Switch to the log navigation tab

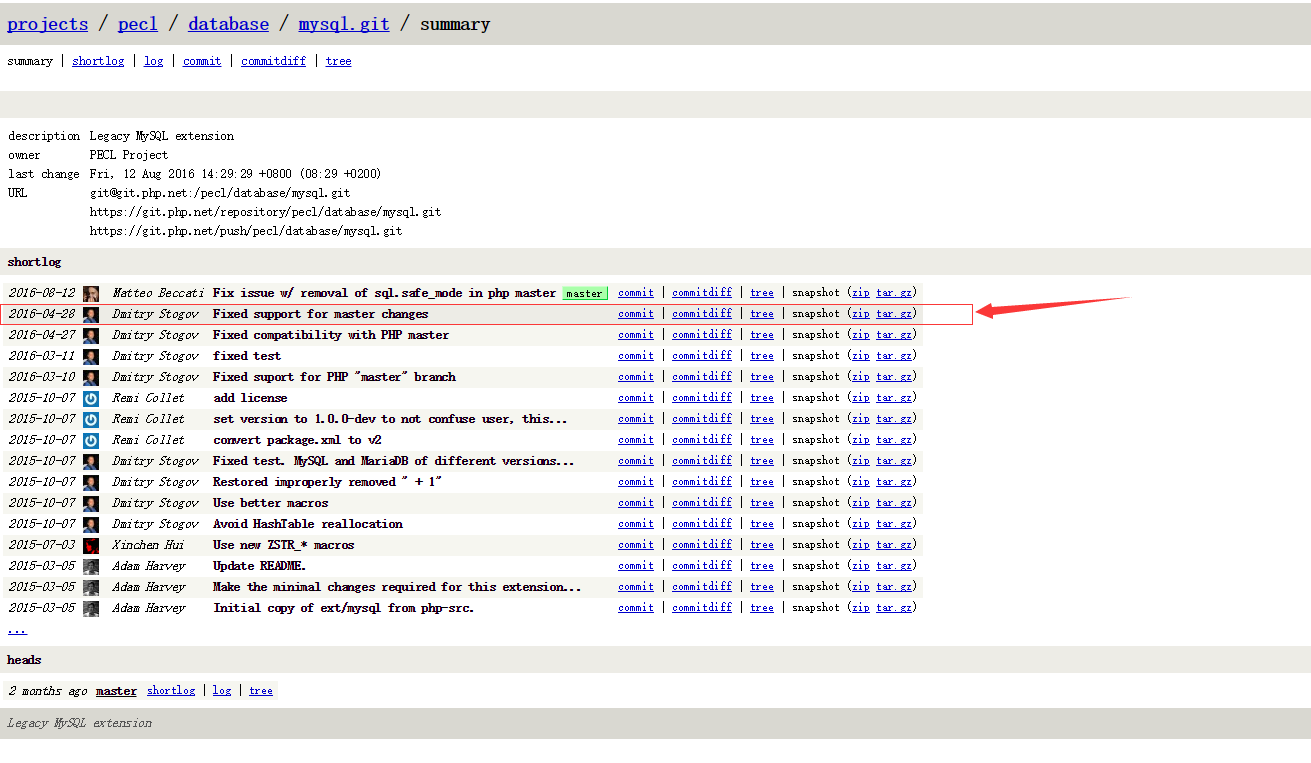(153, 61)
